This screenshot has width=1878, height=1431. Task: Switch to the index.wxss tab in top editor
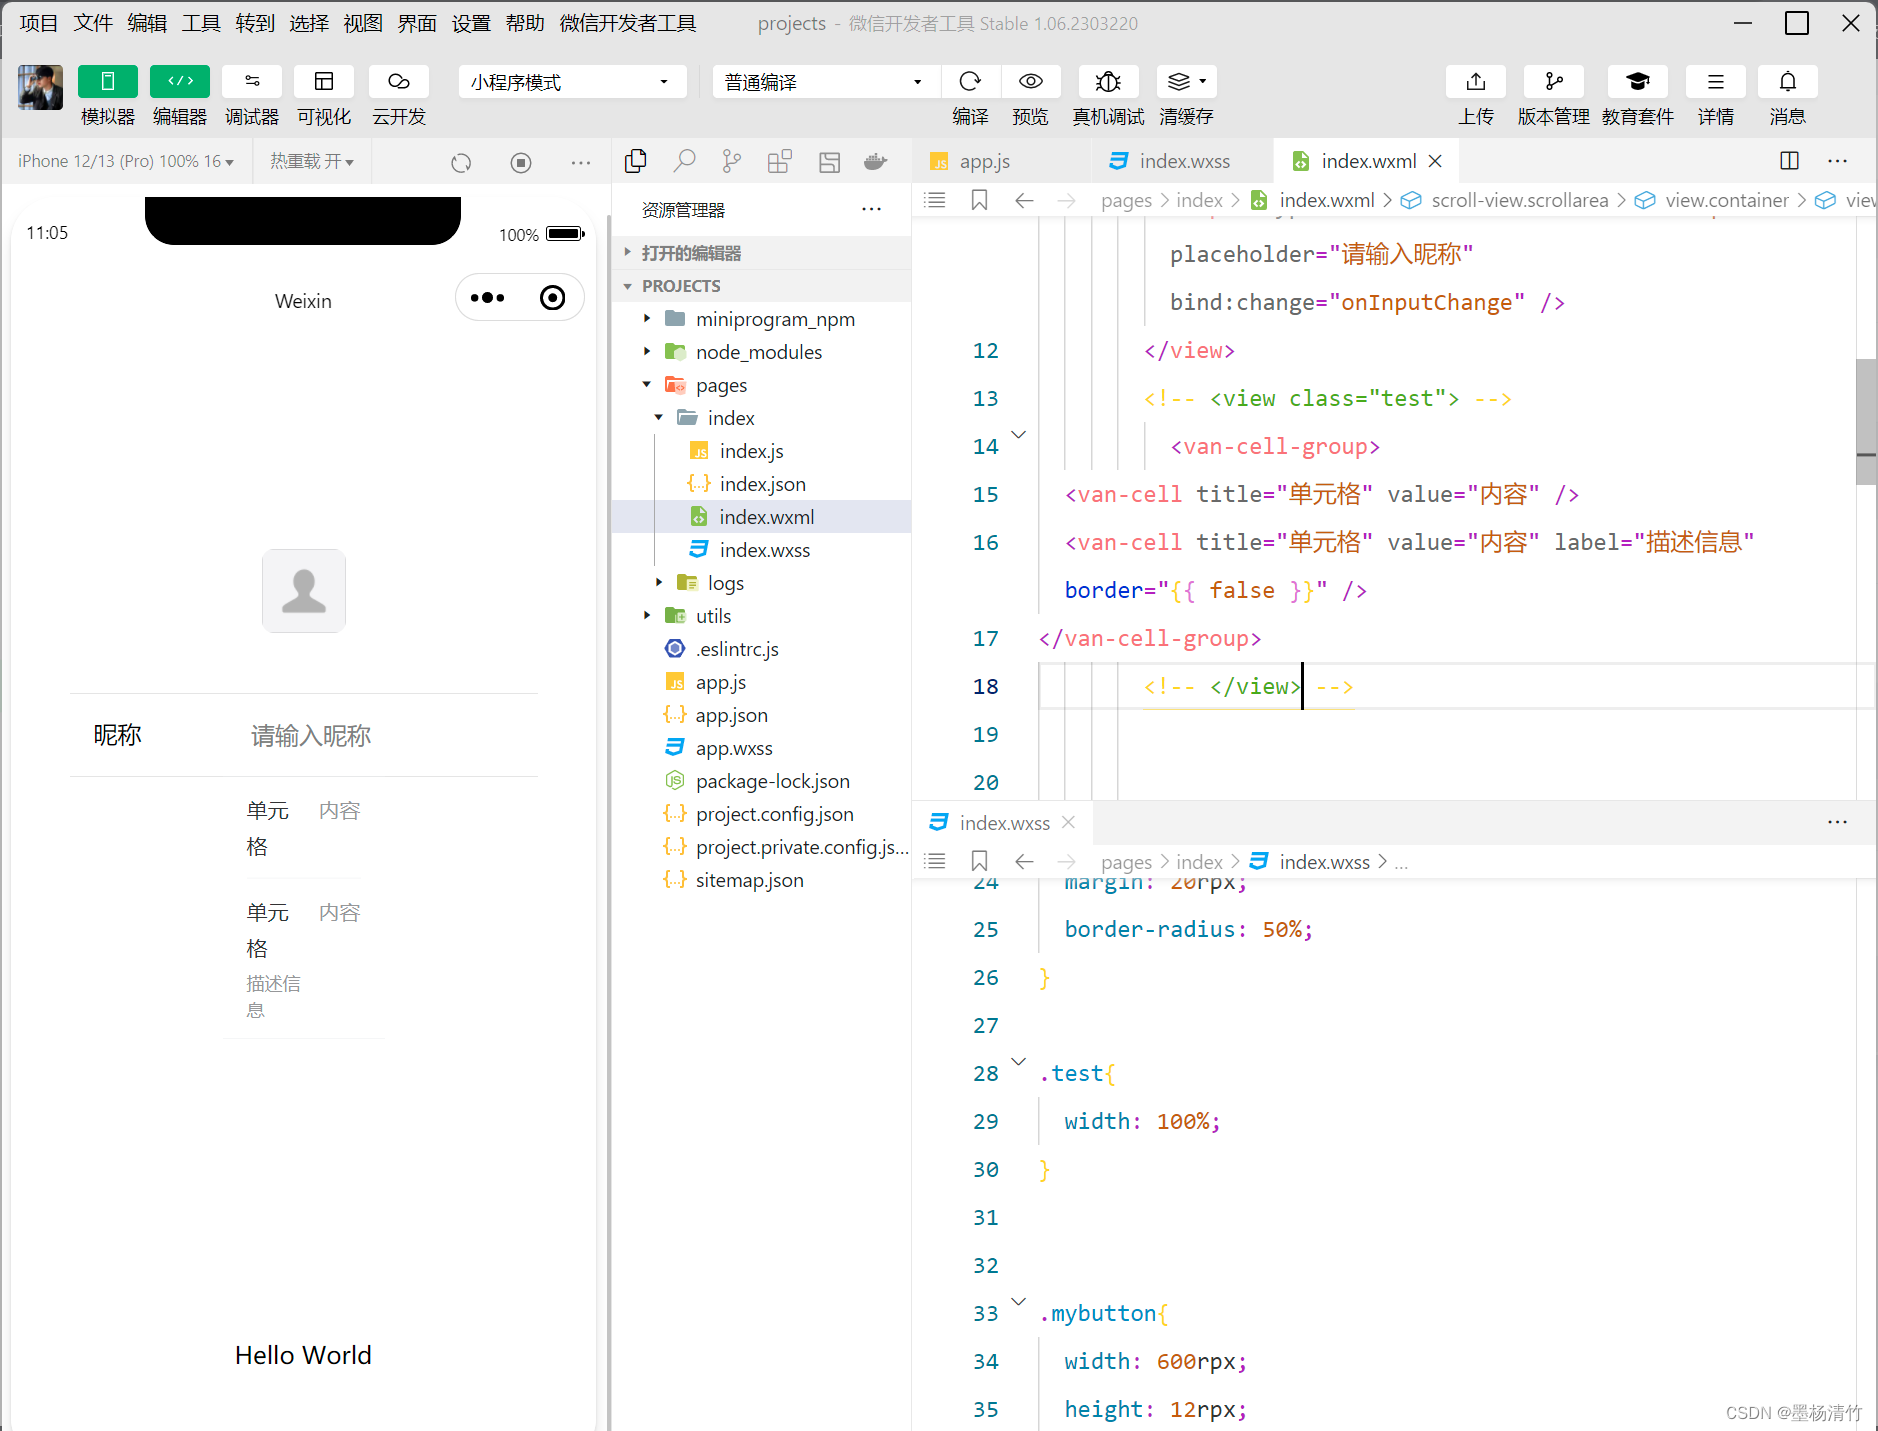pos(1184,161)
